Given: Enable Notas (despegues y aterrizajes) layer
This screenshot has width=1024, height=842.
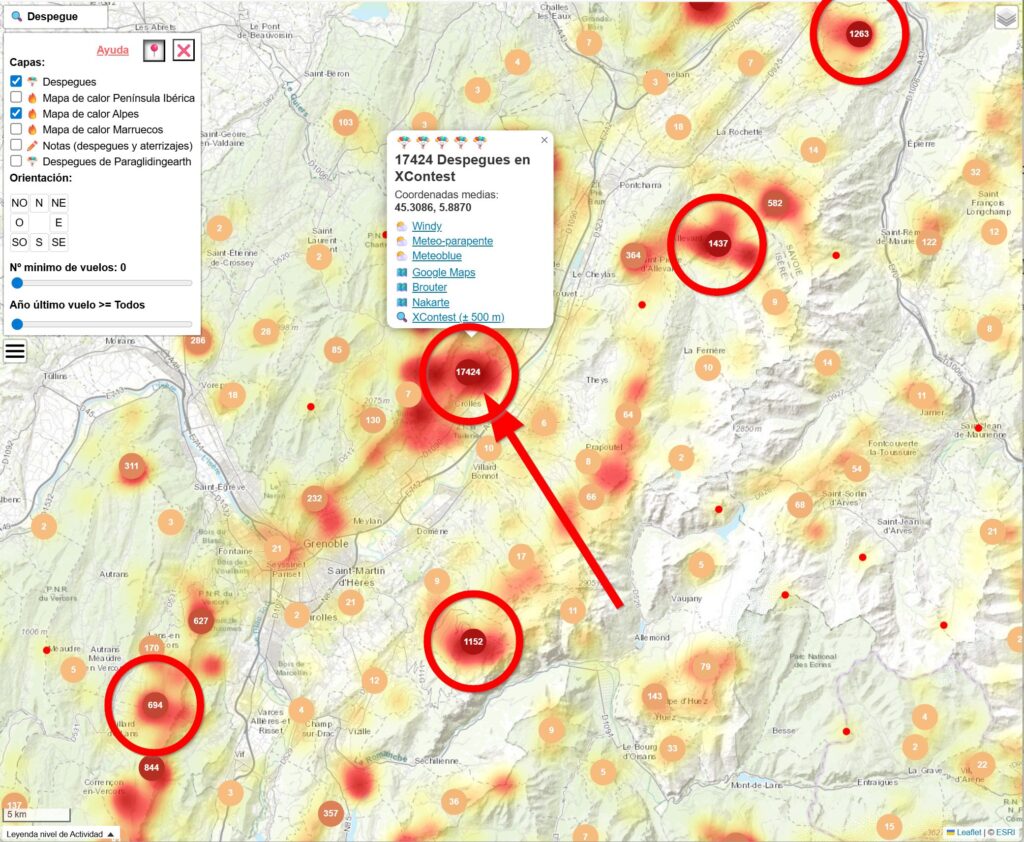Looking at the screenshot, I should [16, 145].
